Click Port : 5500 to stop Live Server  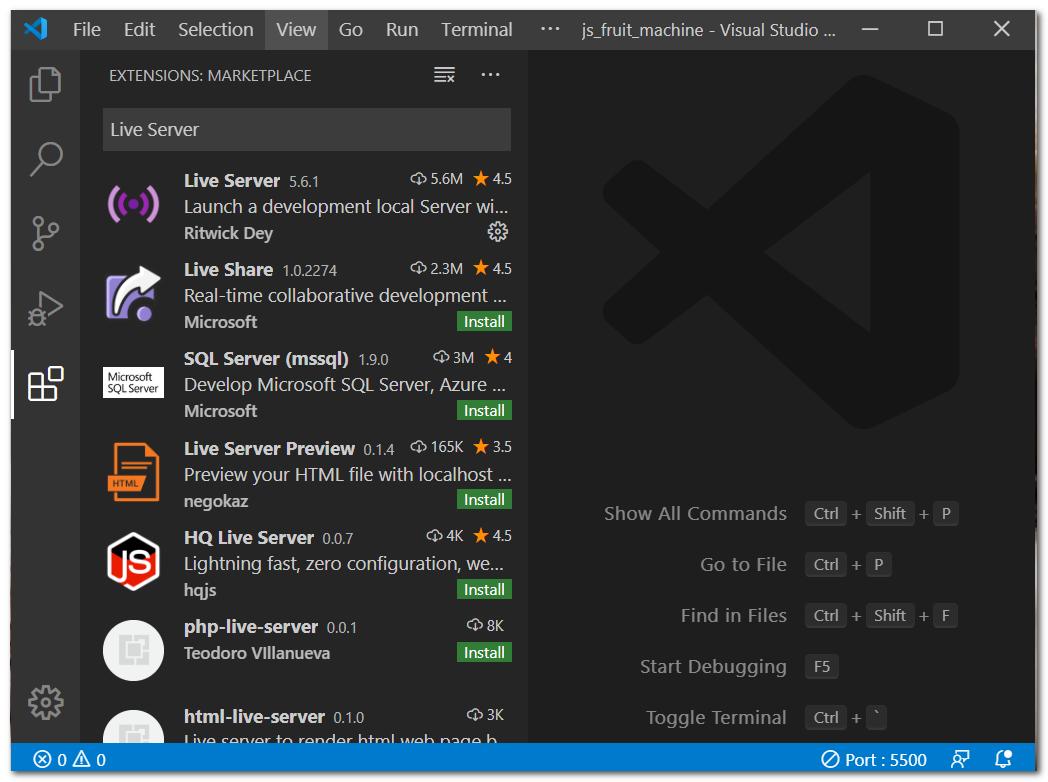coord(874,760)
